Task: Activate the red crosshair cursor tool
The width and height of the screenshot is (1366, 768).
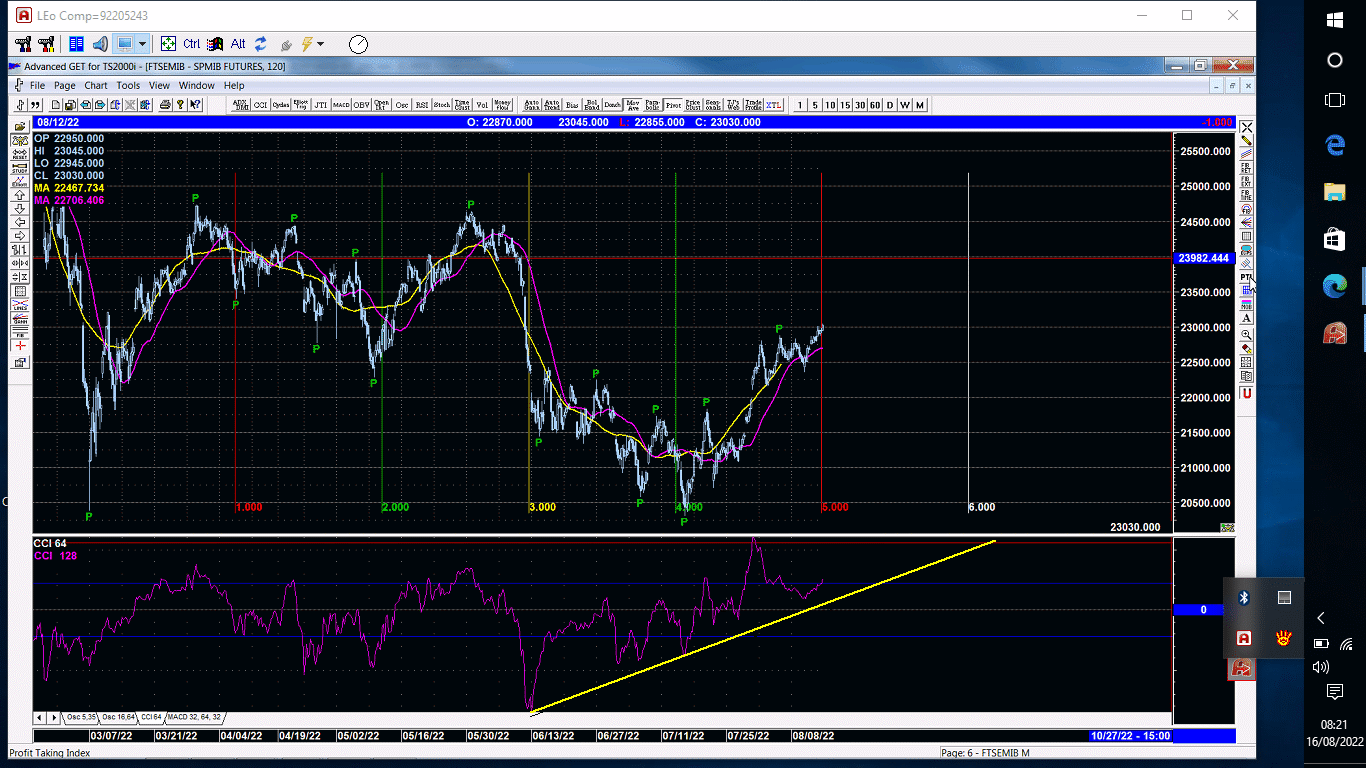Action: pyautogui.click(x=20, y=346)
